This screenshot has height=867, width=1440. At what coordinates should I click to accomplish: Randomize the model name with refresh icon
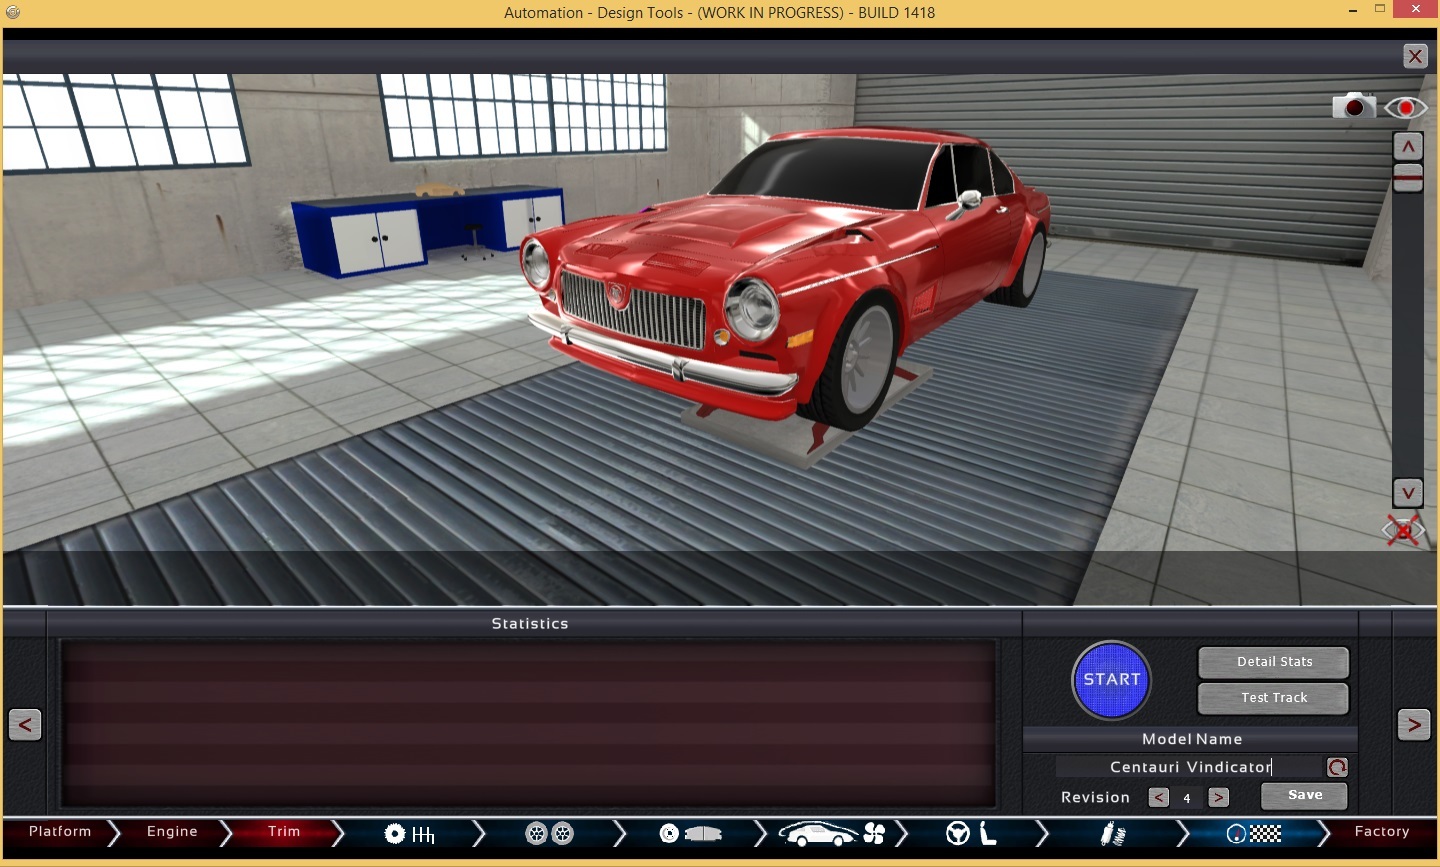point(1337,767)
